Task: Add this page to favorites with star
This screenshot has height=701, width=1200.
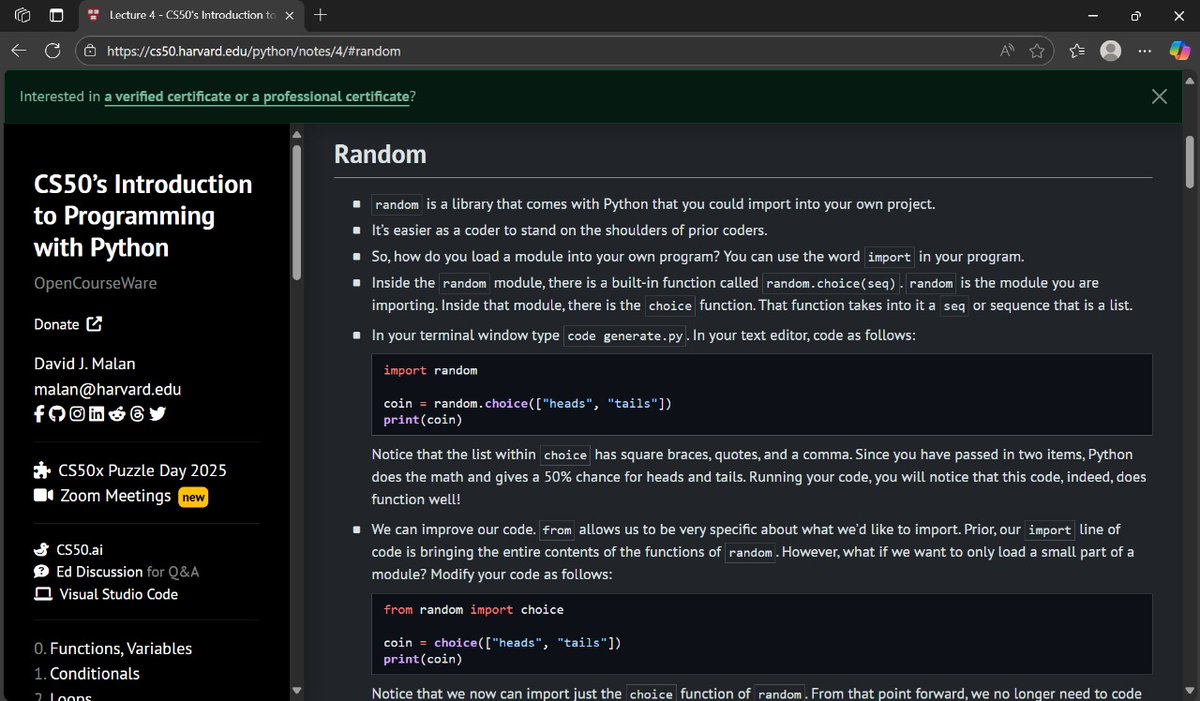Action: (1037, 50)
